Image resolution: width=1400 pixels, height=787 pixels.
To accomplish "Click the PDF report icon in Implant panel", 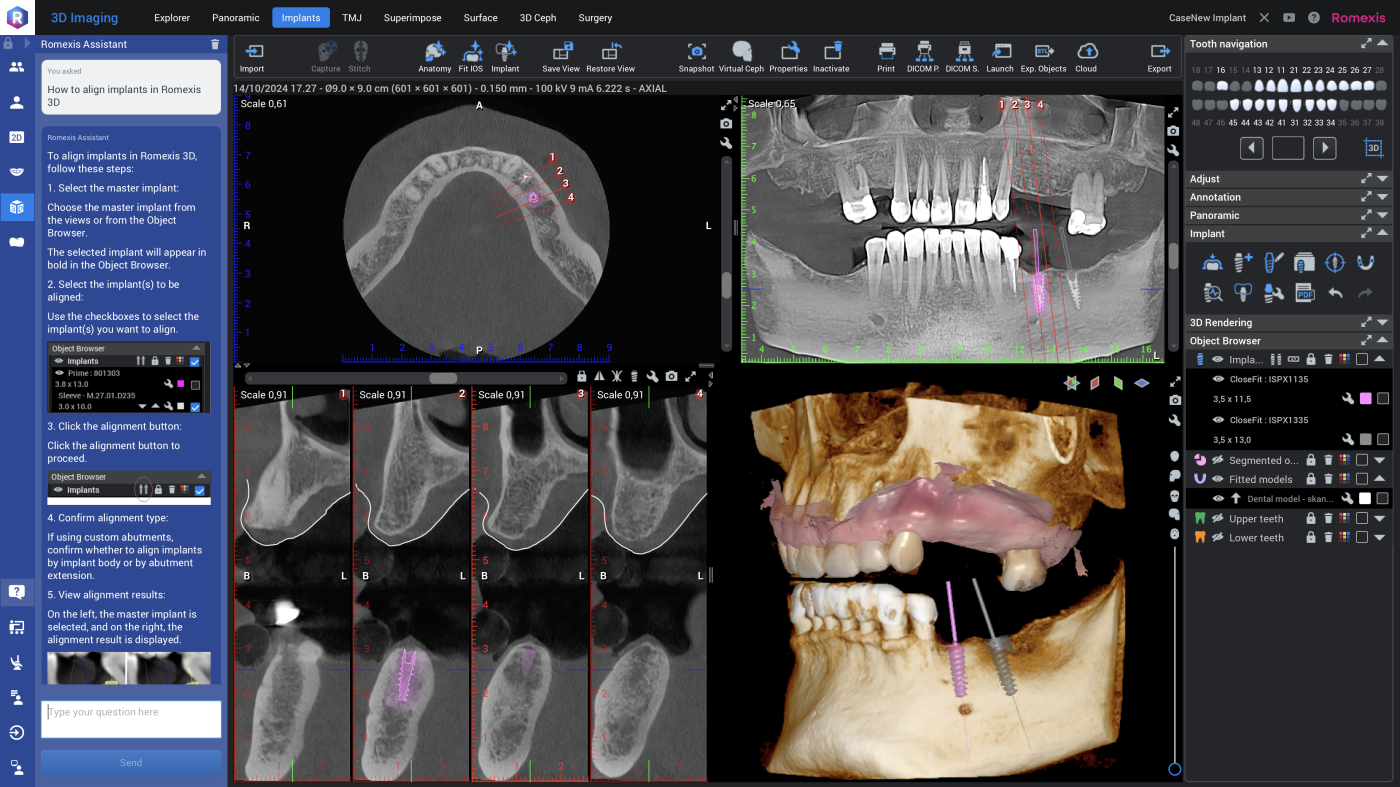I will [1304, 292].
